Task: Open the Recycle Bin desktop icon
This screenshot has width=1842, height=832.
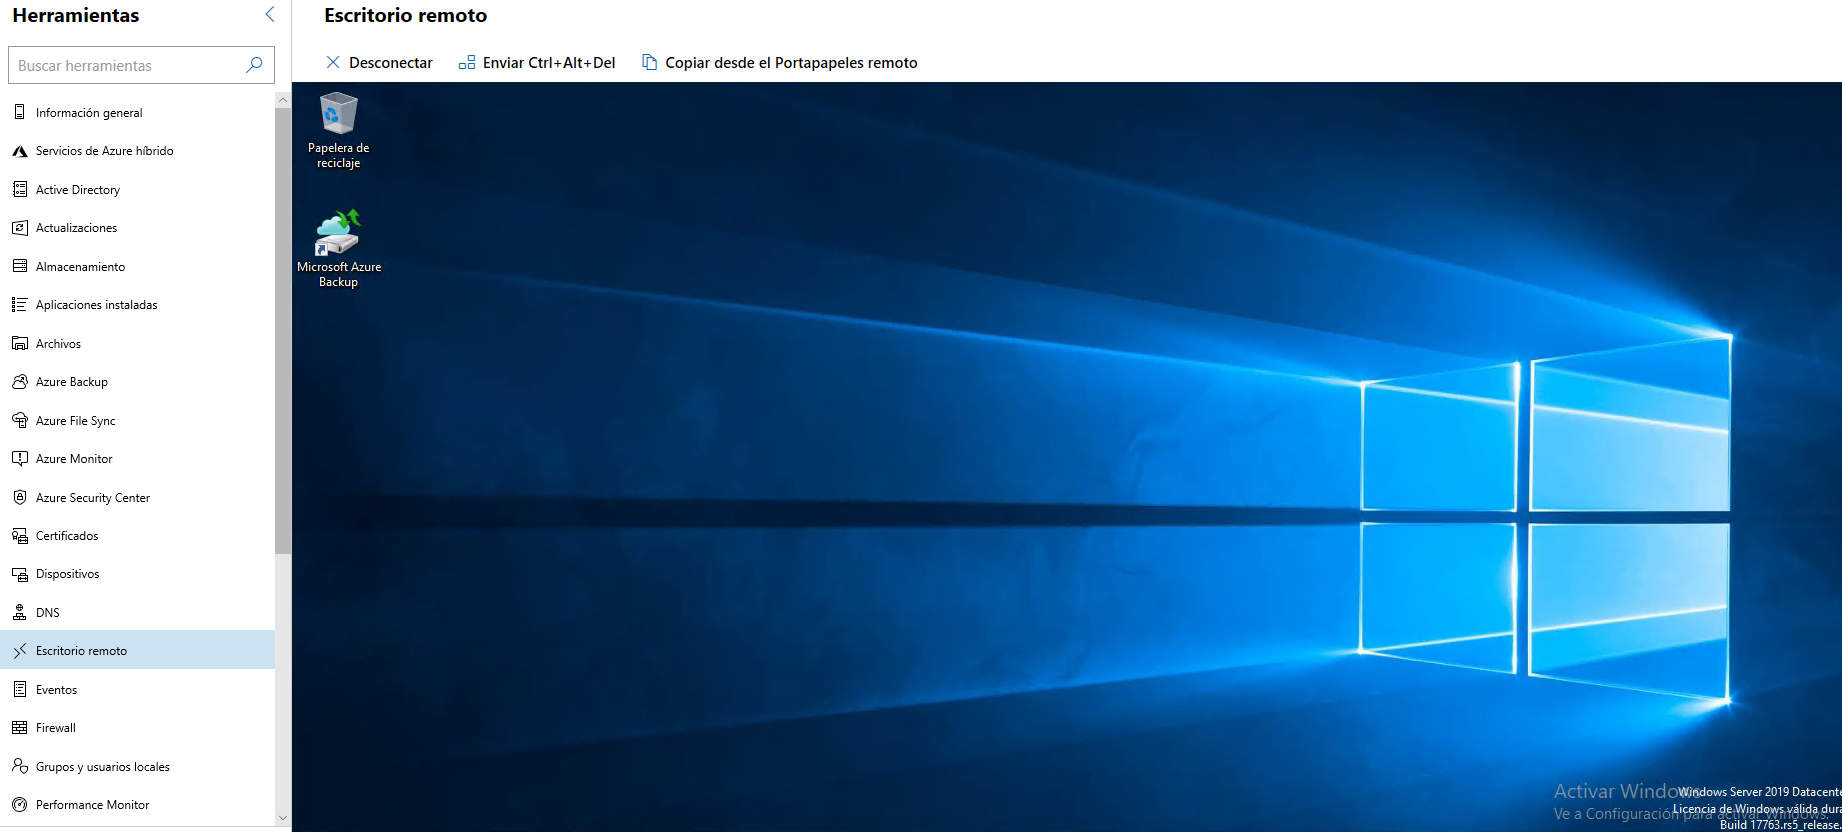Action: click(x=338, y=116)
